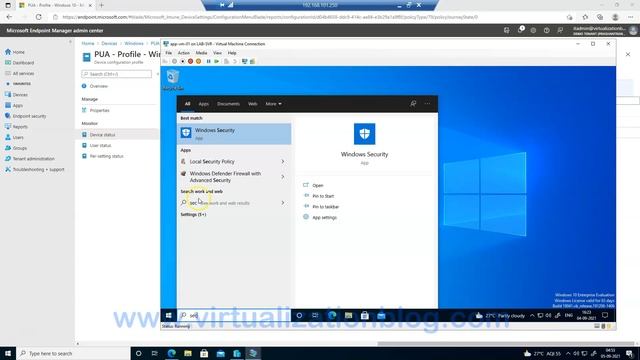This screenshot has width=640, height=360.
Task: Open Help menu in VM Connection
Action: [232, 53]
